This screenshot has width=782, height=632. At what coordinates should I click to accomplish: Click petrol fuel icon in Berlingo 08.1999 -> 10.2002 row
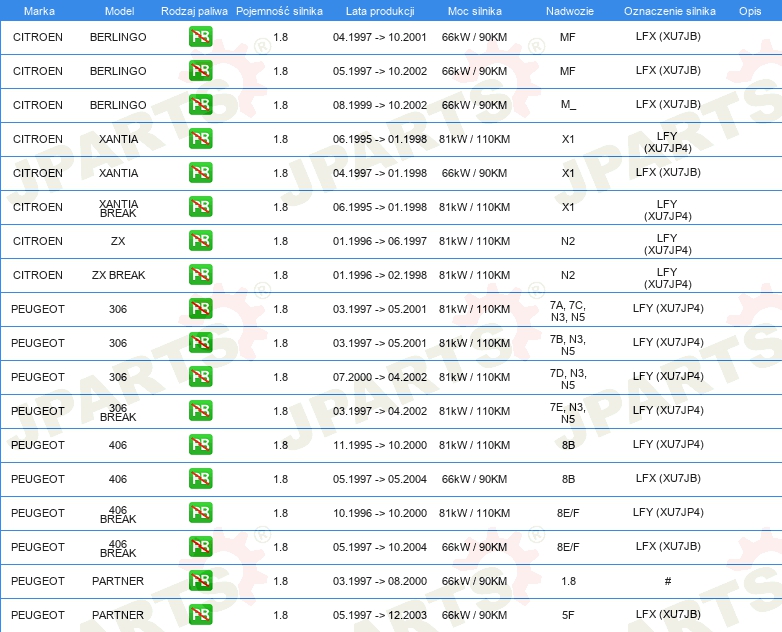[200, 104]
